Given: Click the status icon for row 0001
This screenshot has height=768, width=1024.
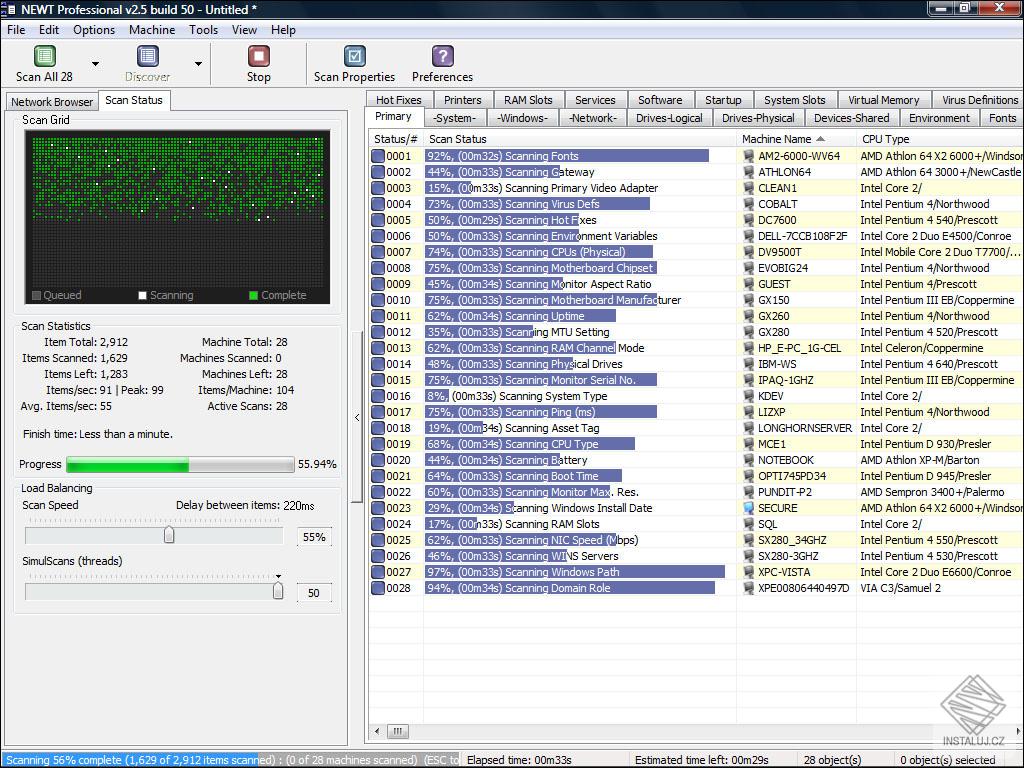Looking at the screenshot, I should click(378, 156).
